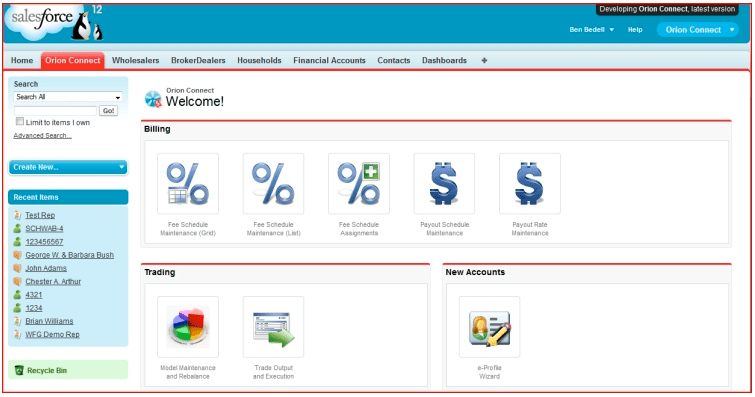
Task: Open the Orion Connect app switcher dropdown
Action: (697, 29)
